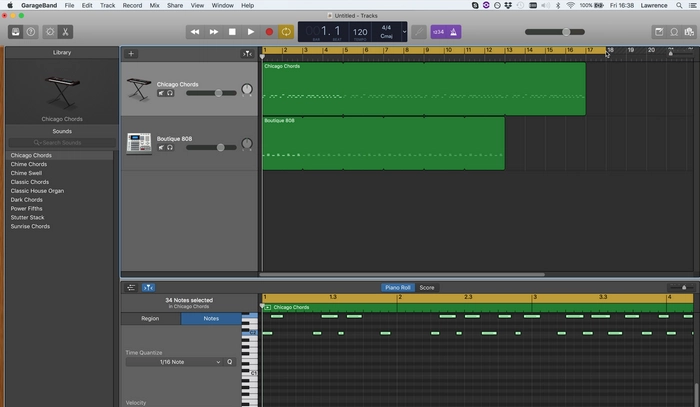Screen dimensions: 700x407
Task: Start recording with the Record button
Action: click(x=269, y=32)
